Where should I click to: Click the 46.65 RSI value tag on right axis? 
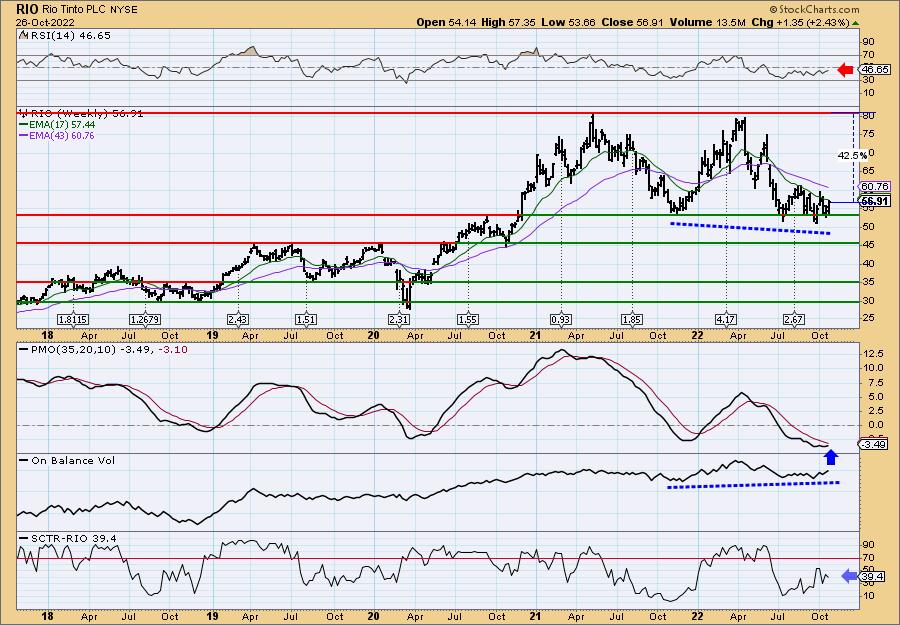874,69
